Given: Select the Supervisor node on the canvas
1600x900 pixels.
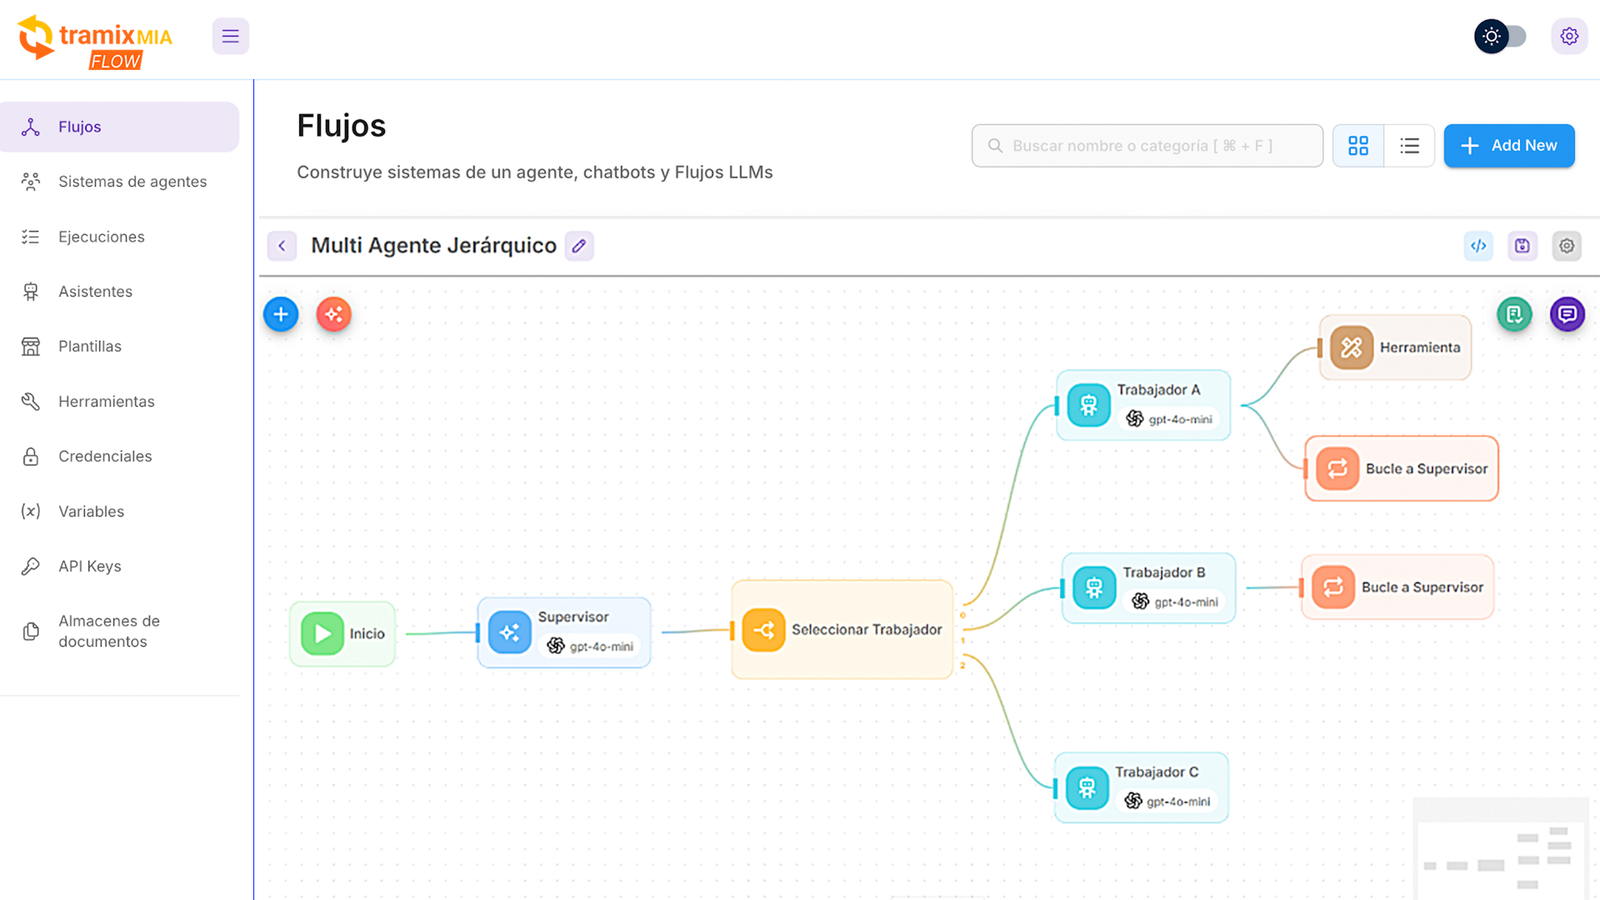Looking at the screenshot, I should point(564,632).
